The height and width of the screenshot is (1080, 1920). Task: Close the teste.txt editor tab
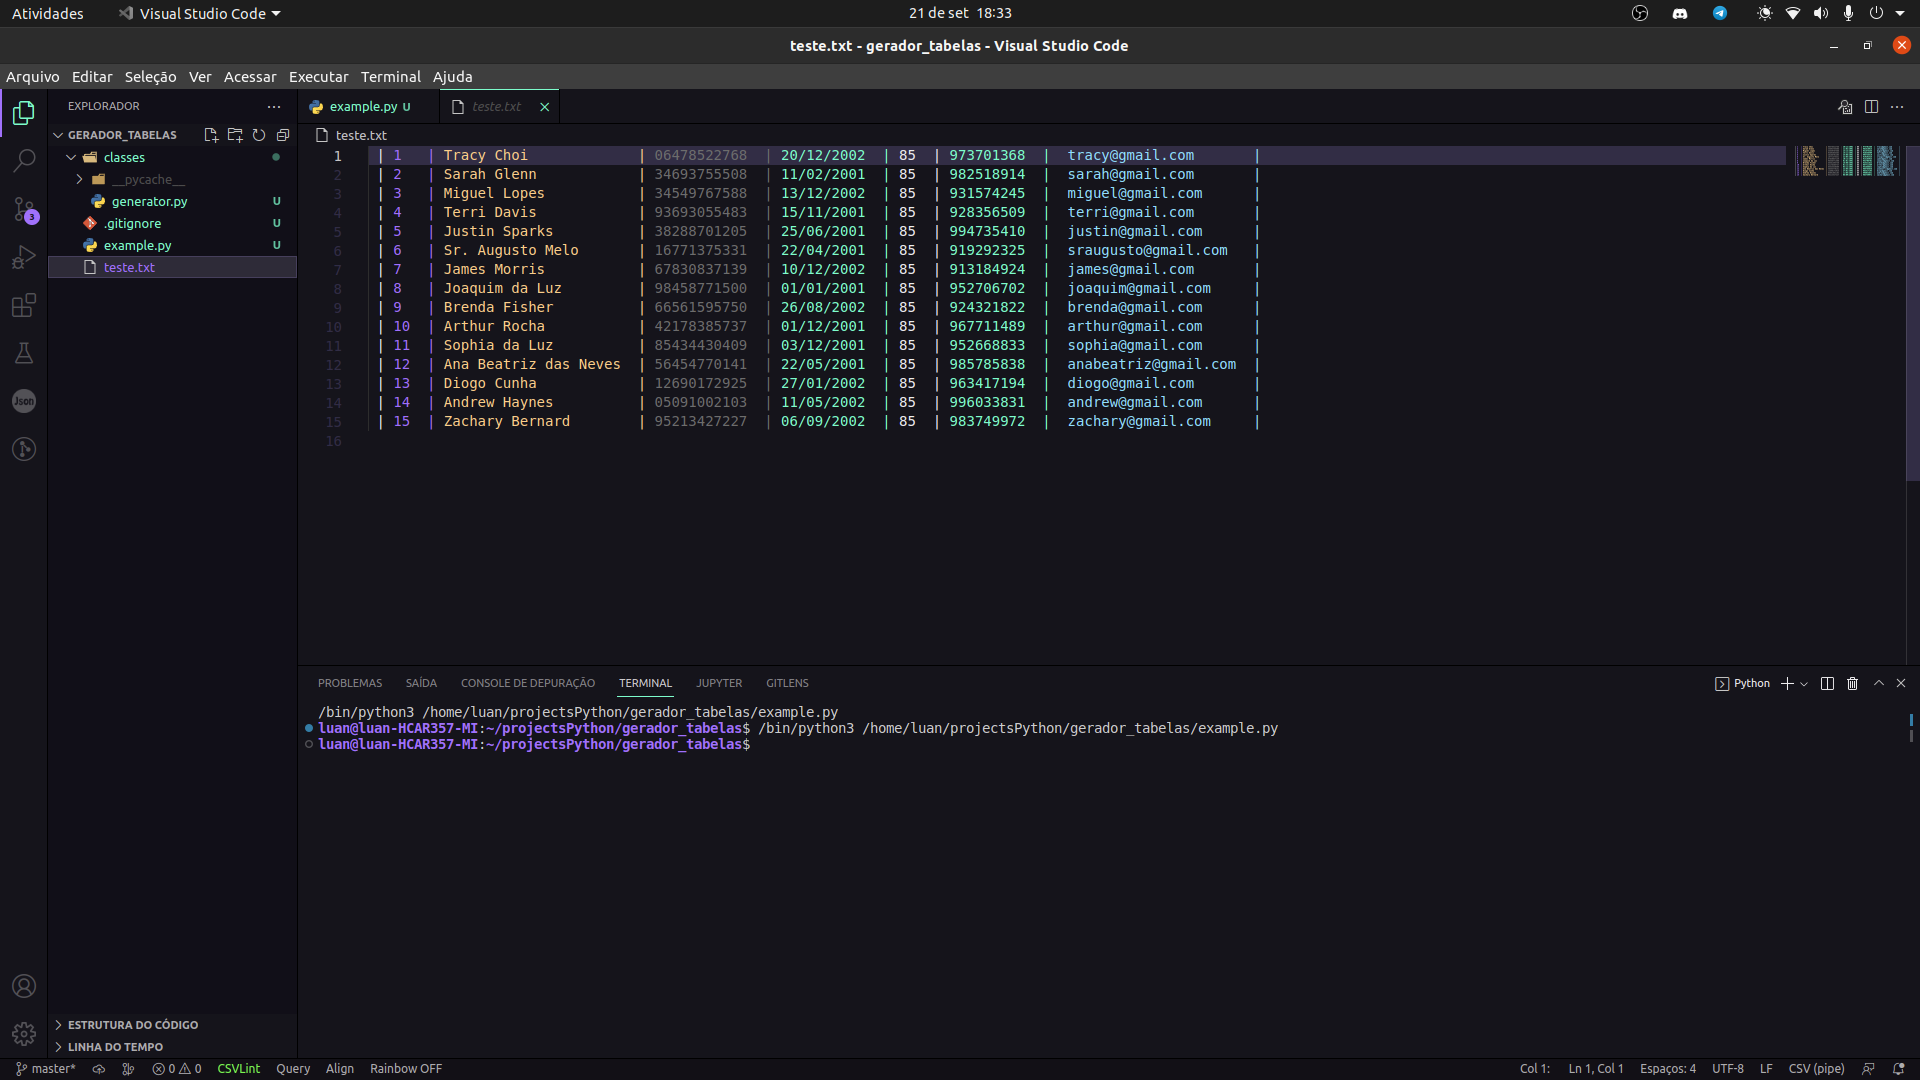tap(545, 107)
